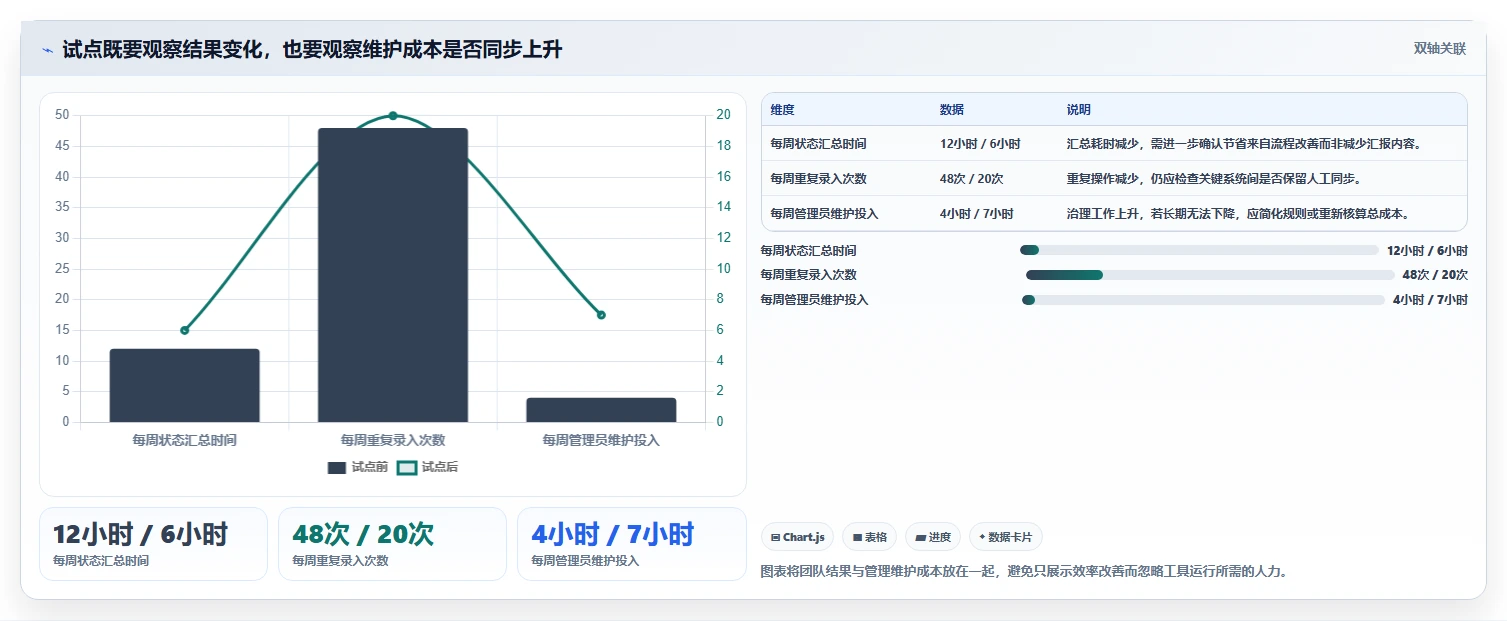Click the 12小时 / 6小时 data card
The height and width of the screenshot is (621, 1507).
(153, 544)
